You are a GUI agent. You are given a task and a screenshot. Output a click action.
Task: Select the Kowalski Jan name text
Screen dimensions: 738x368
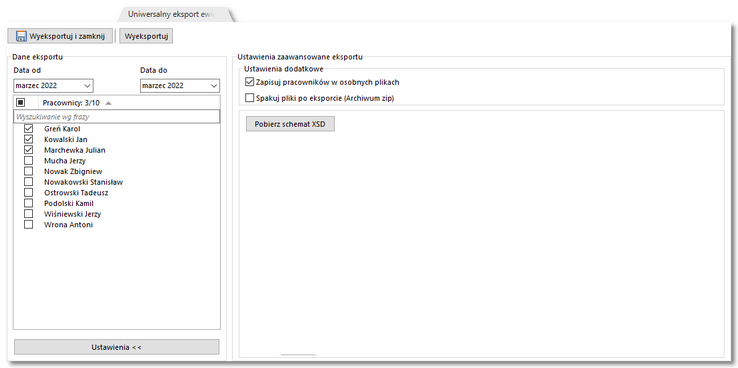(x=65, y=139)
